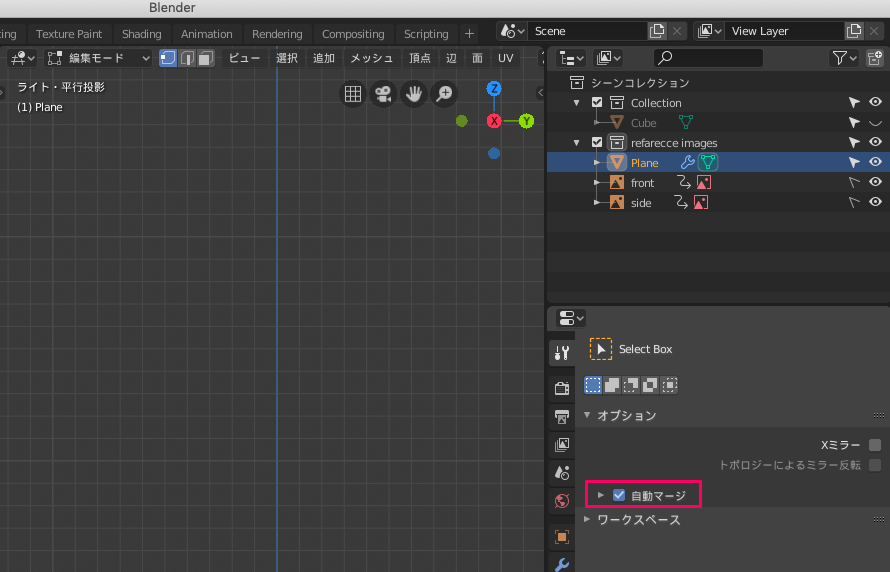Click the zoom view magnifier icon

coord(444,94)
